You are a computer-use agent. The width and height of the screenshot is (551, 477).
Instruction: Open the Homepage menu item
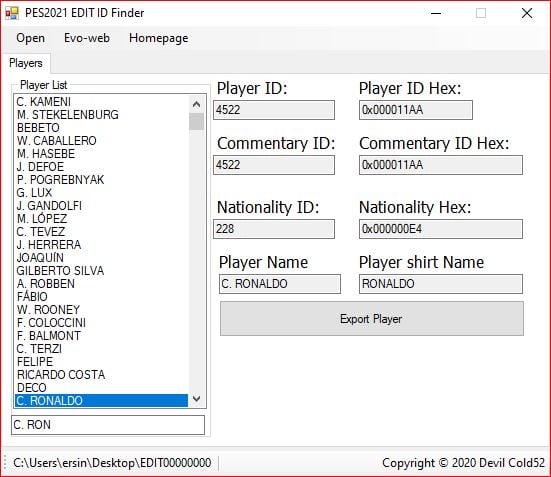coord(158,38)
